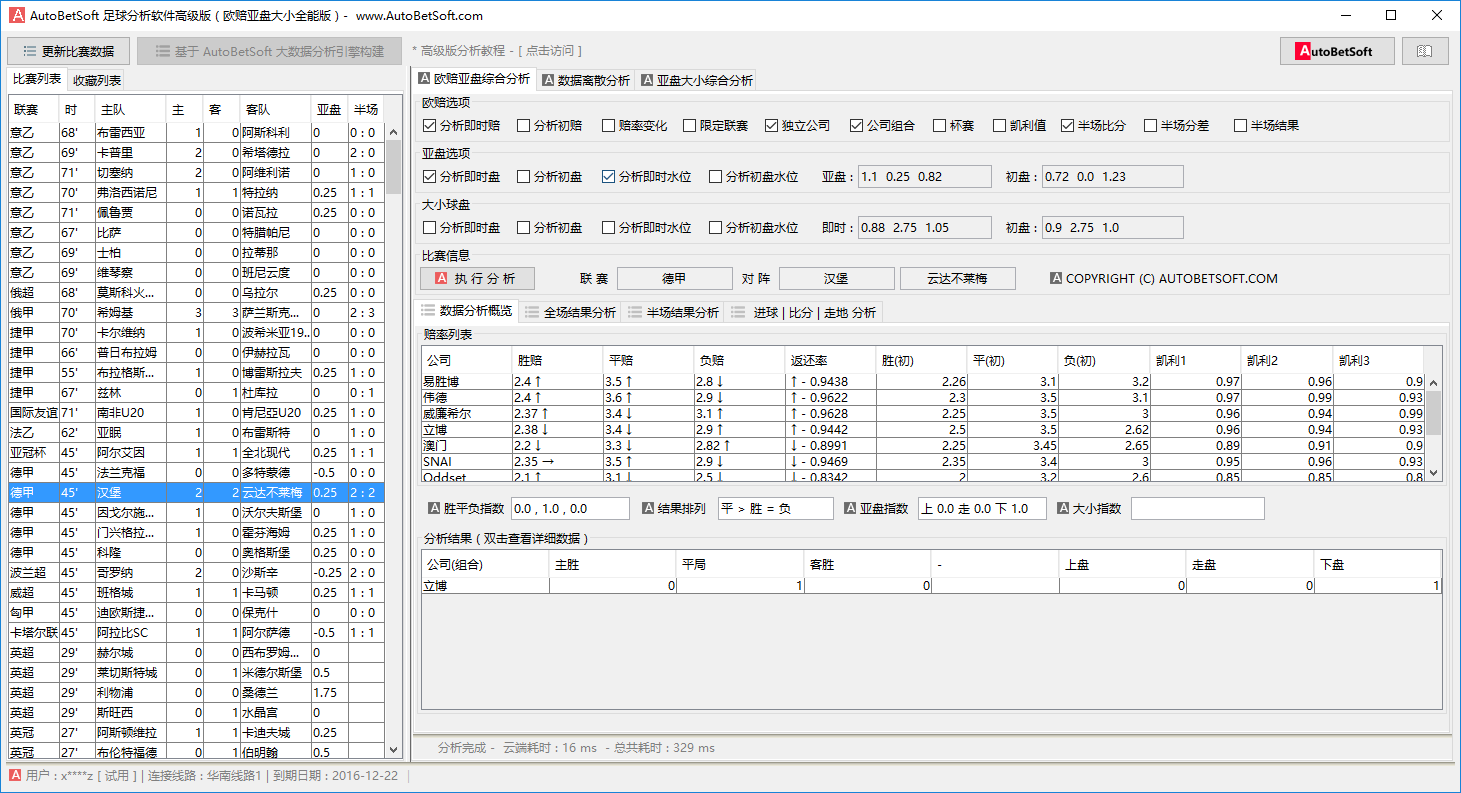Screen dimensions: 1461x793
Task: Click the AutoBetSoft logo button
Action: (x=1337, y=51)
